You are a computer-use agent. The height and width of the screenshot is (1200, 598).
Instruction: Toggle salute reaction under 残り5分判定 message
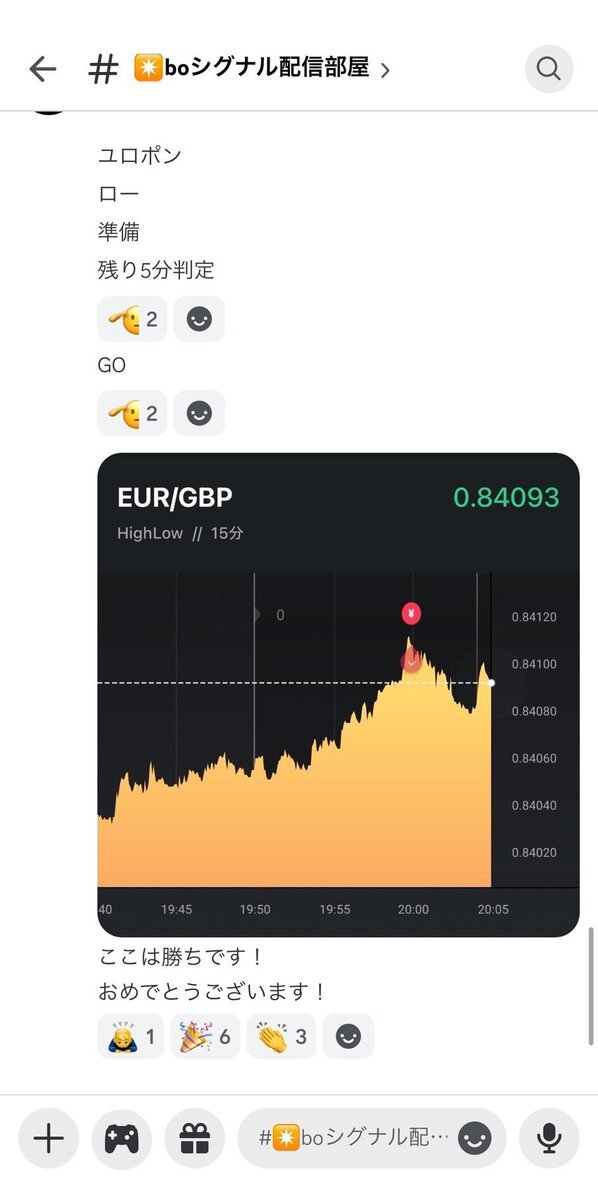[x=132, y=319]
